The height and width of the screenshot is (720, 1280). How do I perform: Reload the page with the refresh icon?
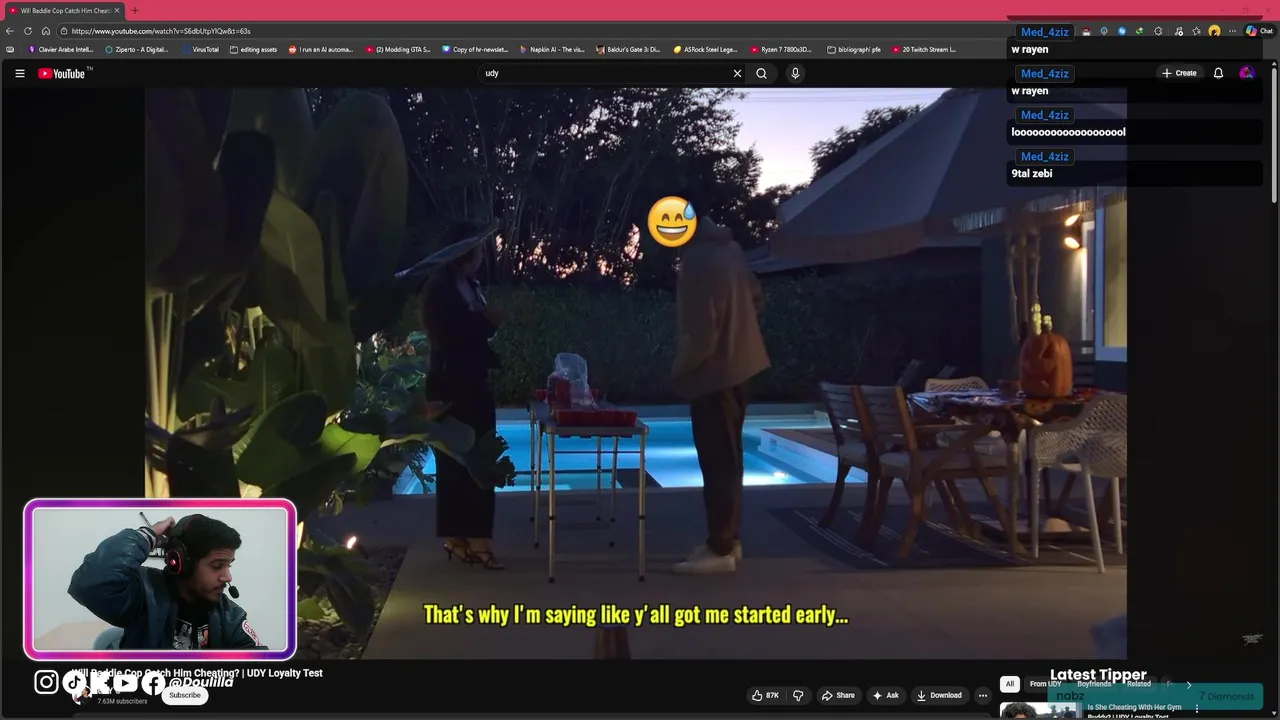pos(28,31)
